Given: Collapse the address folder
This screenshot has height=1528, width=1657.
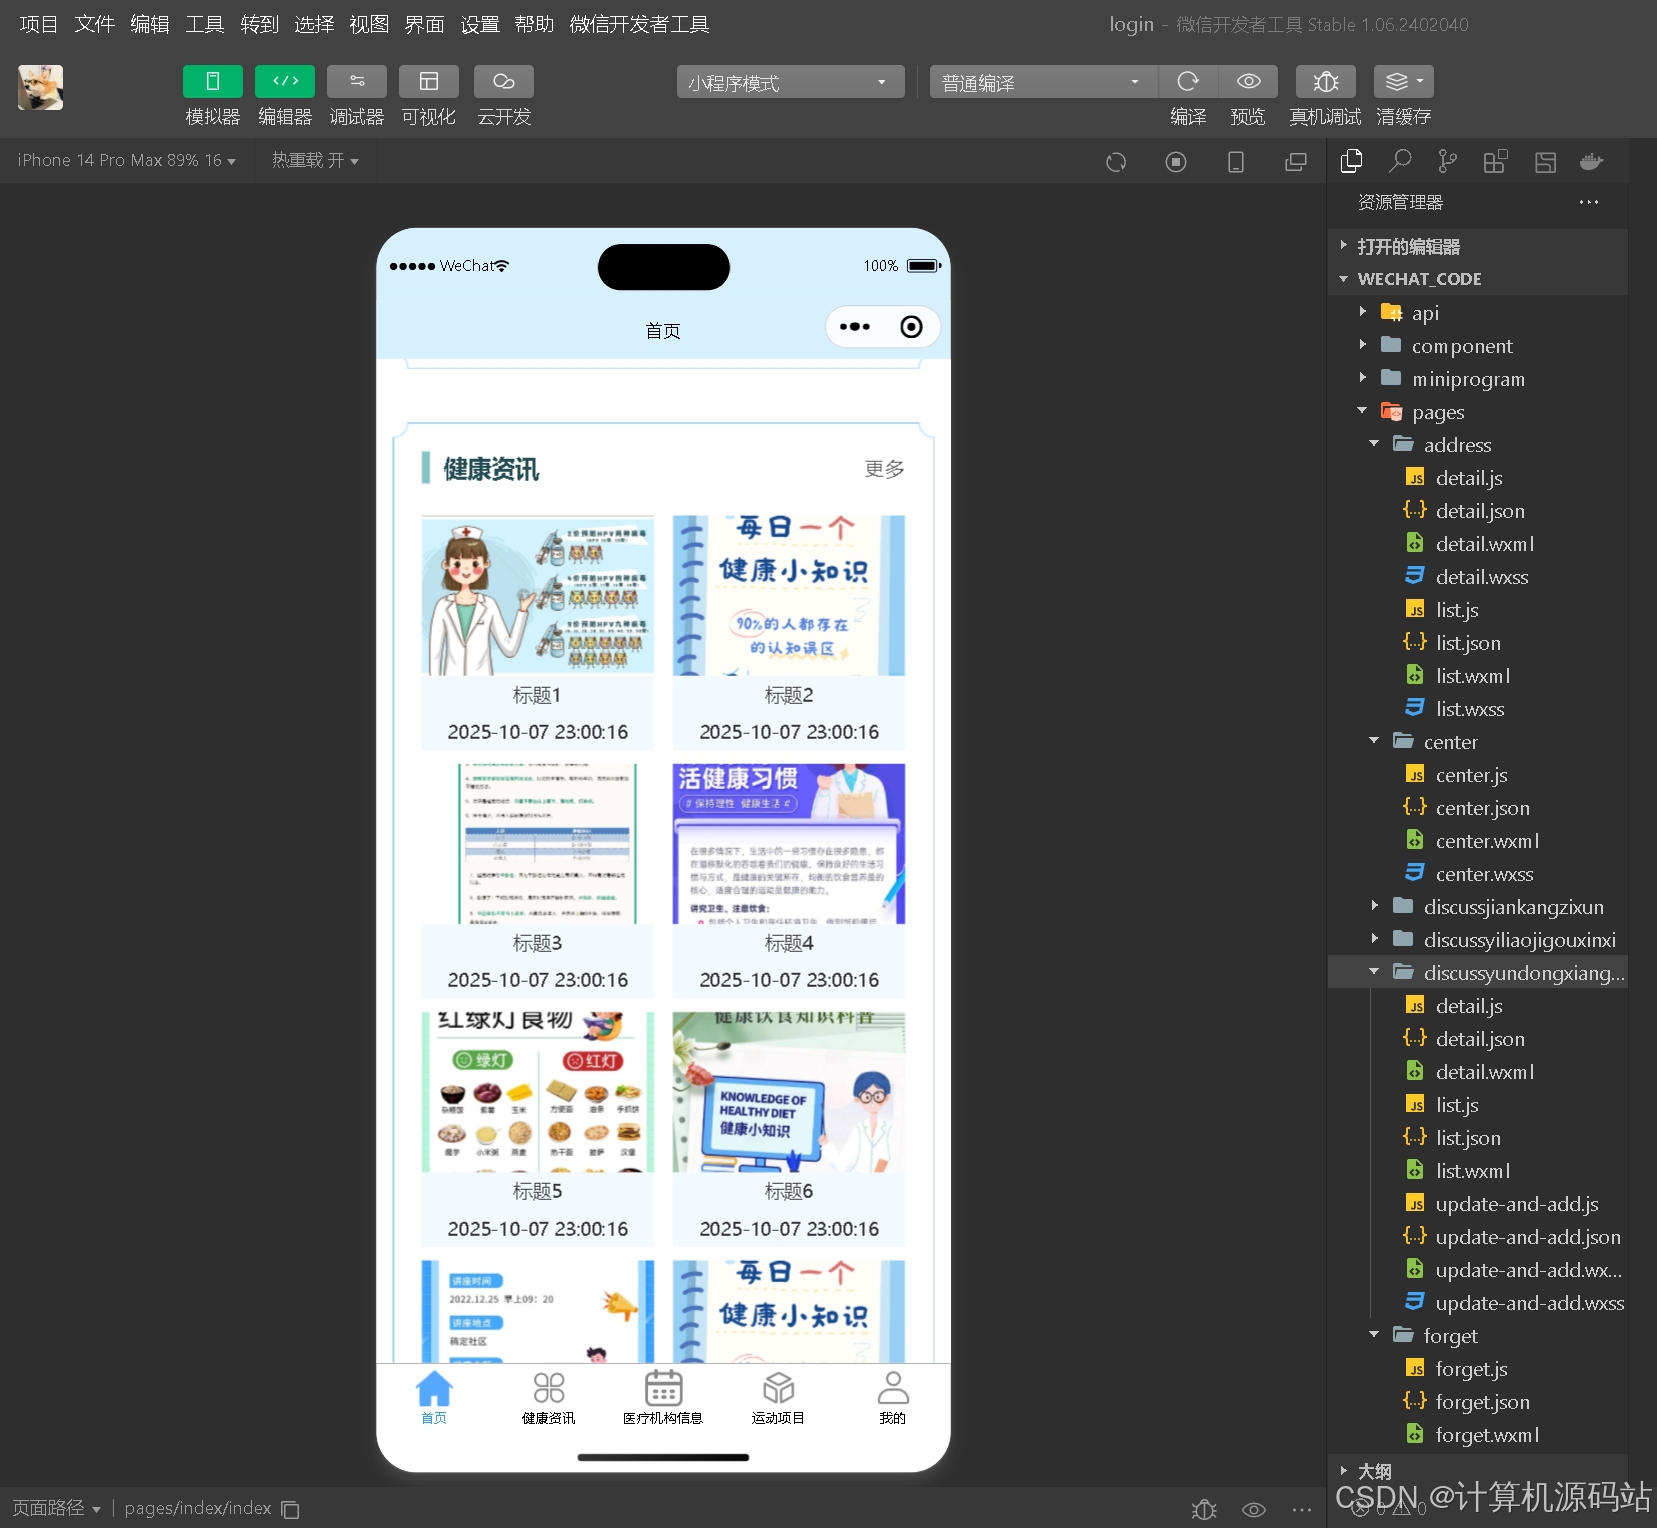Looking at the screenshot, I should pos(1478,444).
